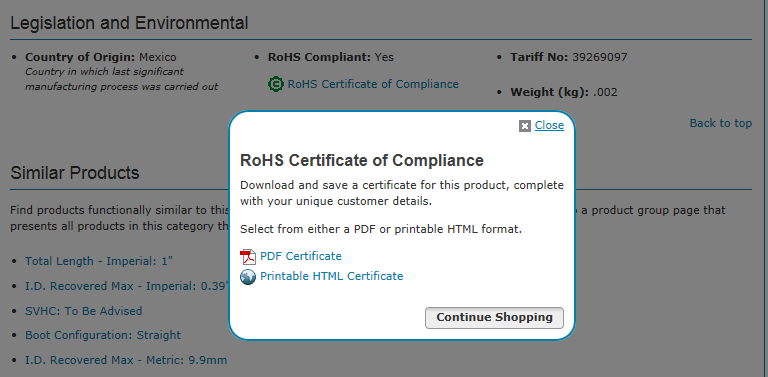Close the popup via the Close link
The width and height of the screenshot is (768, 377).
tap(549, 125)
